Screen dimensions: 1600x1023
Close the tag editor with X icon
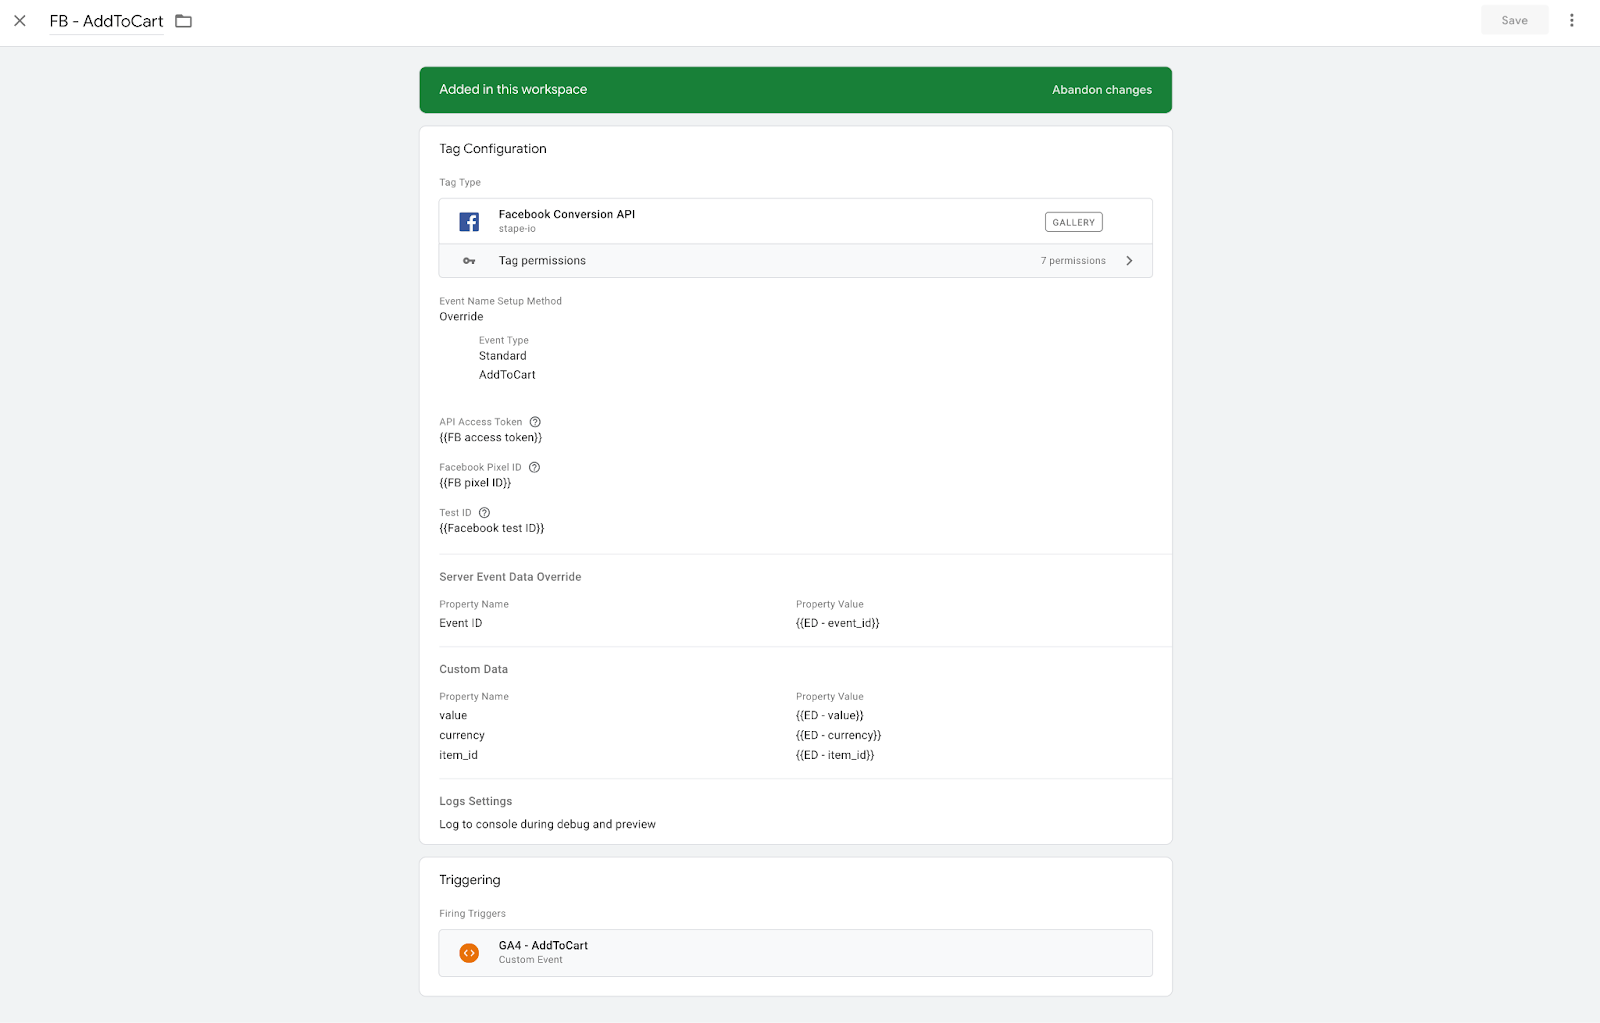pos(20,20)
